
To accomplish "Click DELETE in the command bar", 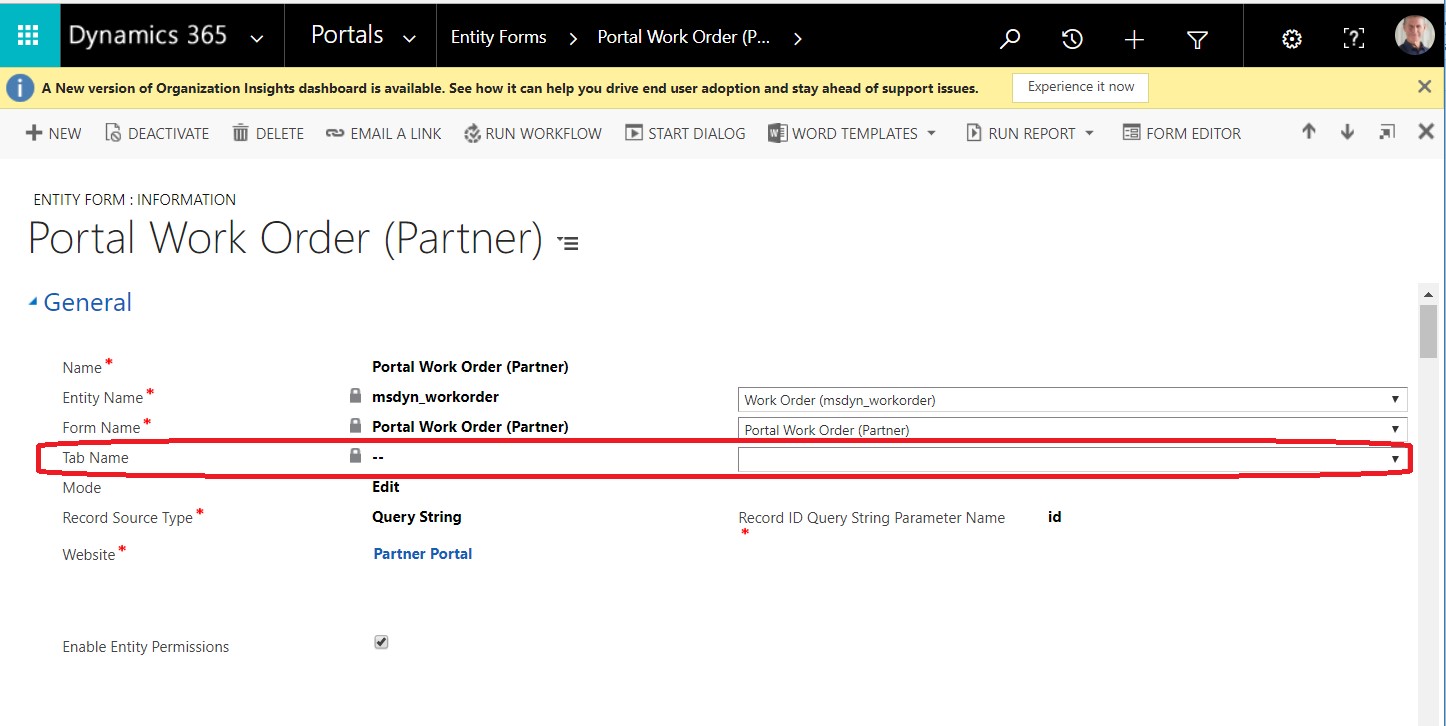I will [268, 133].
